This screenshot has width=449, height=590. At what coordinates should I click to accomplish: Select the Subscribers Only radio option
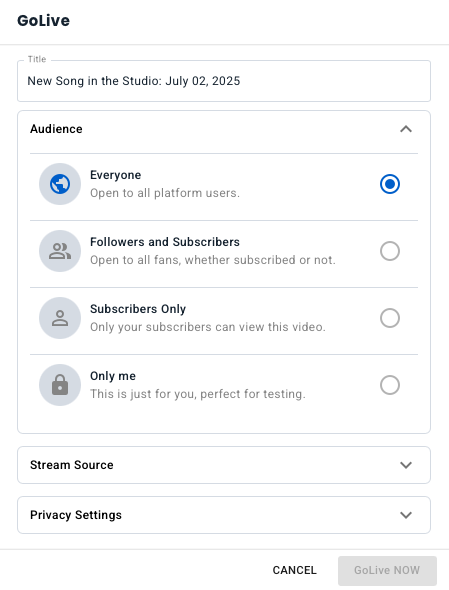tap(390, 318)
